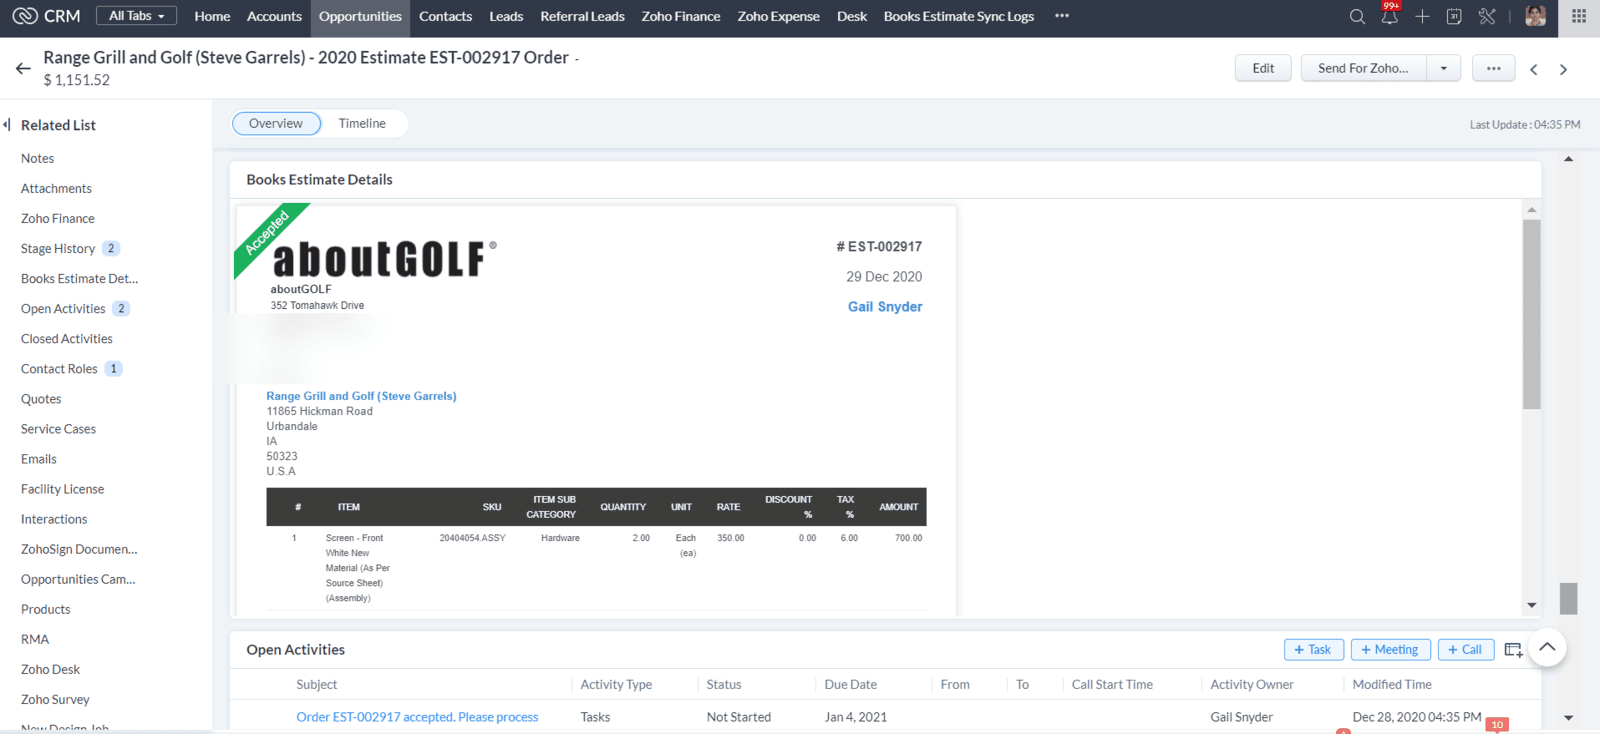Open the apps grid icon

click(1579, 16)
